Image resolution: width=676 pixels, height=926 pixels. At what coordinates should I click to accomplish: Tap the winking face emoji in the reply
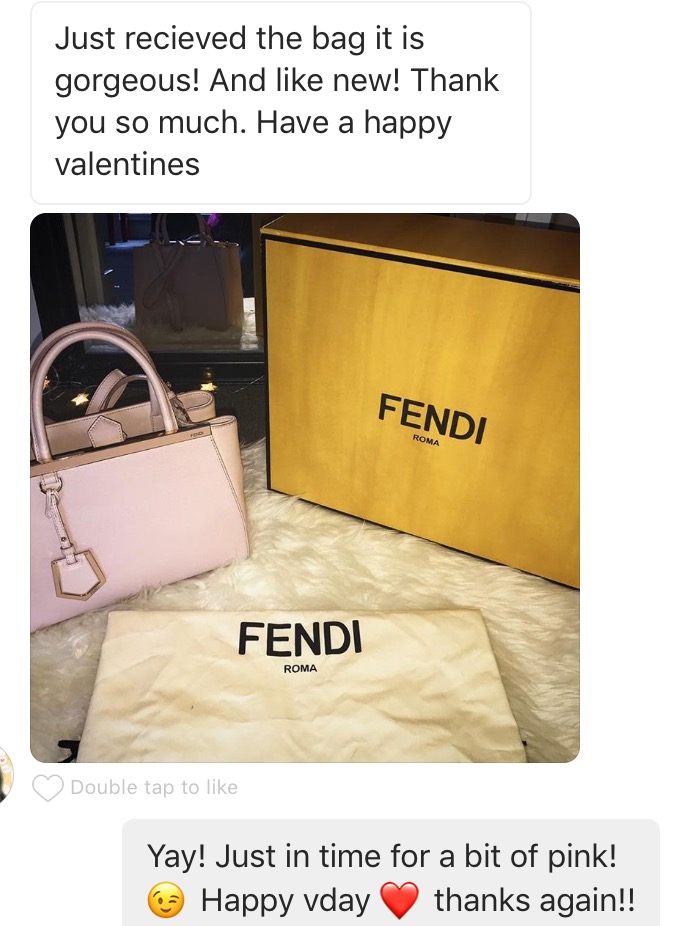click(x=165, y=901)
